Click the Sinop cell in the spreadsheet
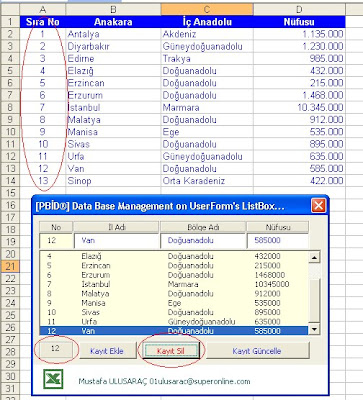 113,181
